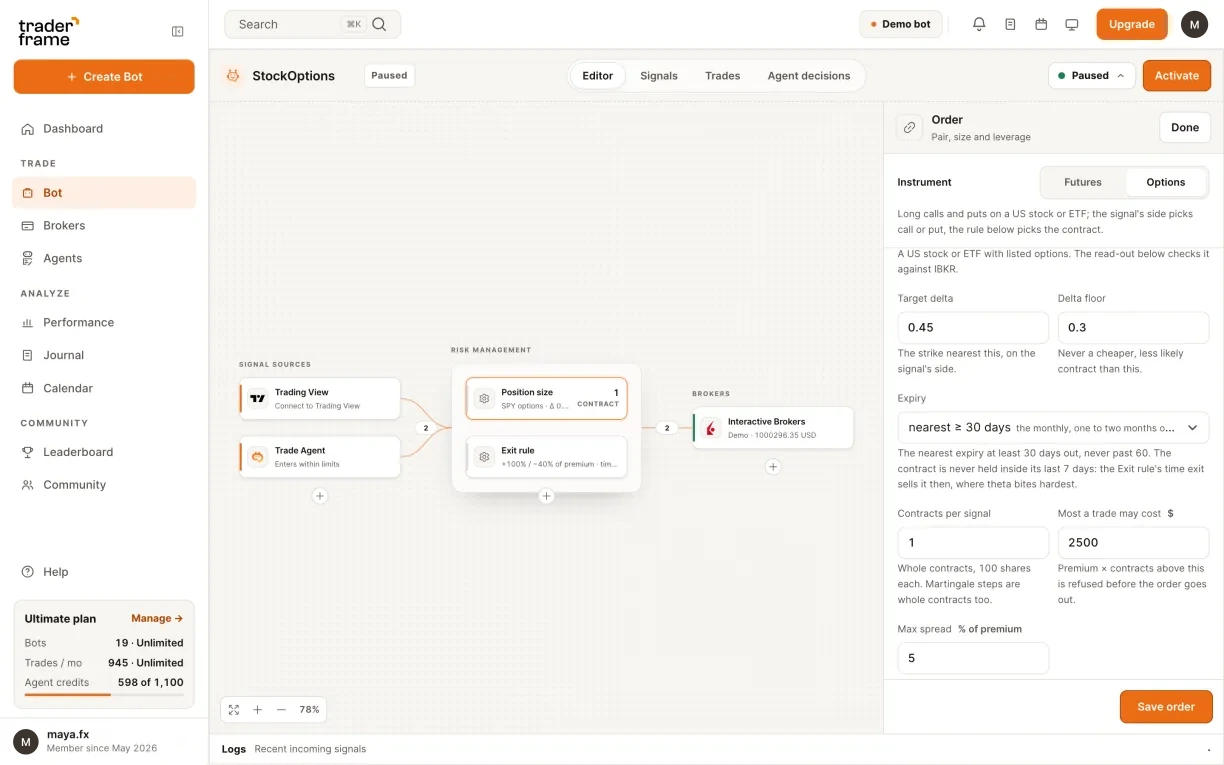Open the Demo bot selector

(x=900, y=24)
